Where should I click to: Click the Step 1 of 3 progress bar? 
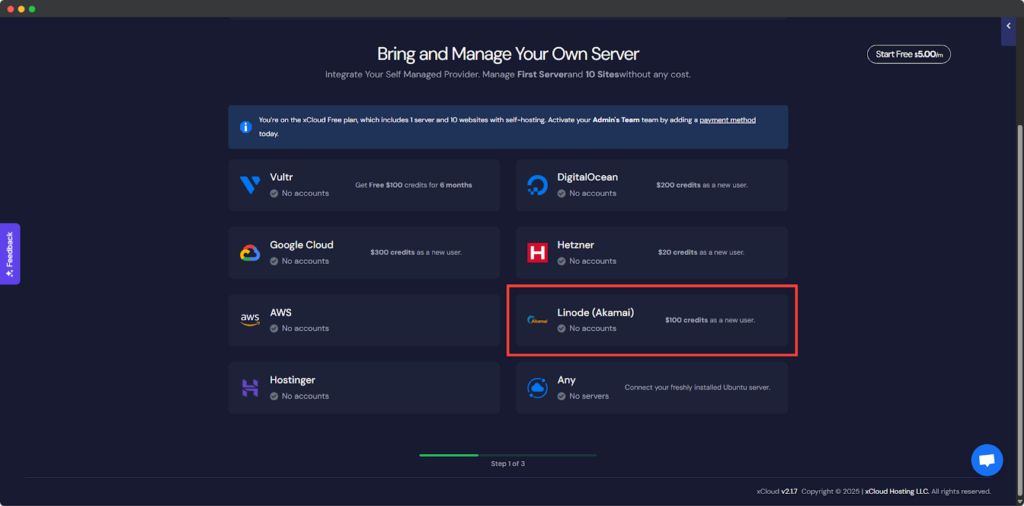508,455
